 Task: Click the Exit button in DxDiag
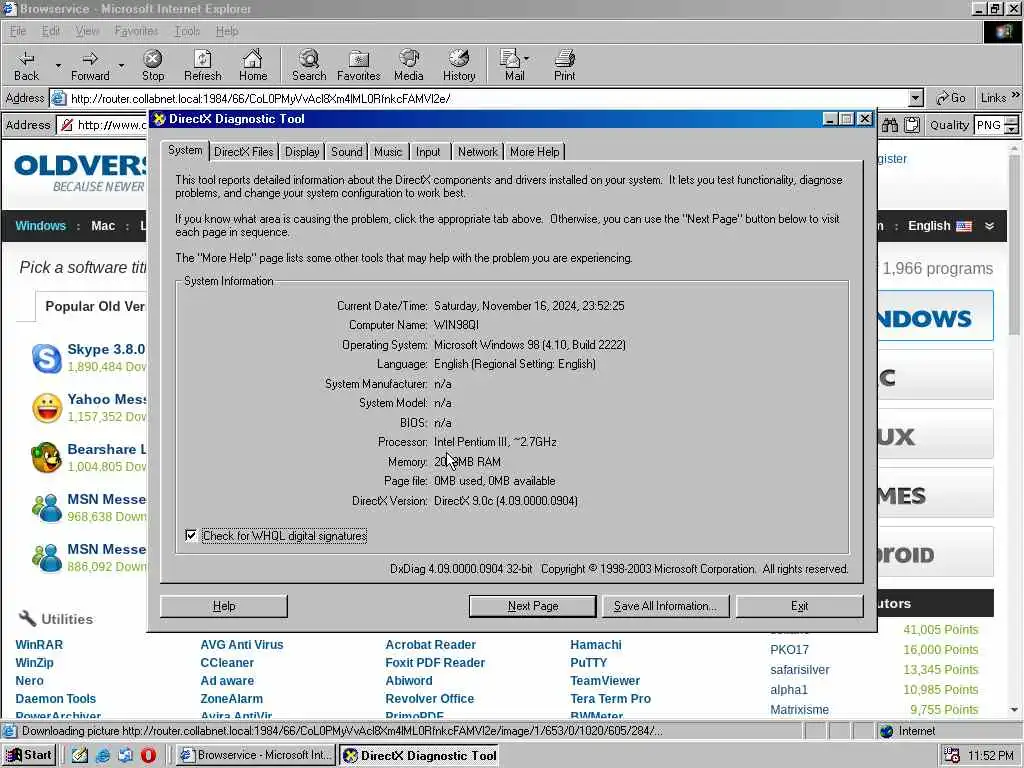tap(799, 606)
